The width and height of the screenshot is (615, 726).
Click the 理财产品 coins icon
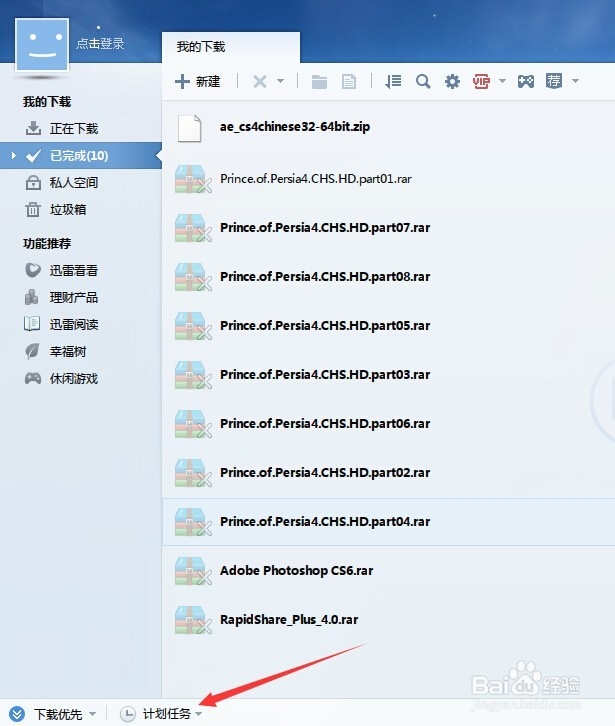31,297
